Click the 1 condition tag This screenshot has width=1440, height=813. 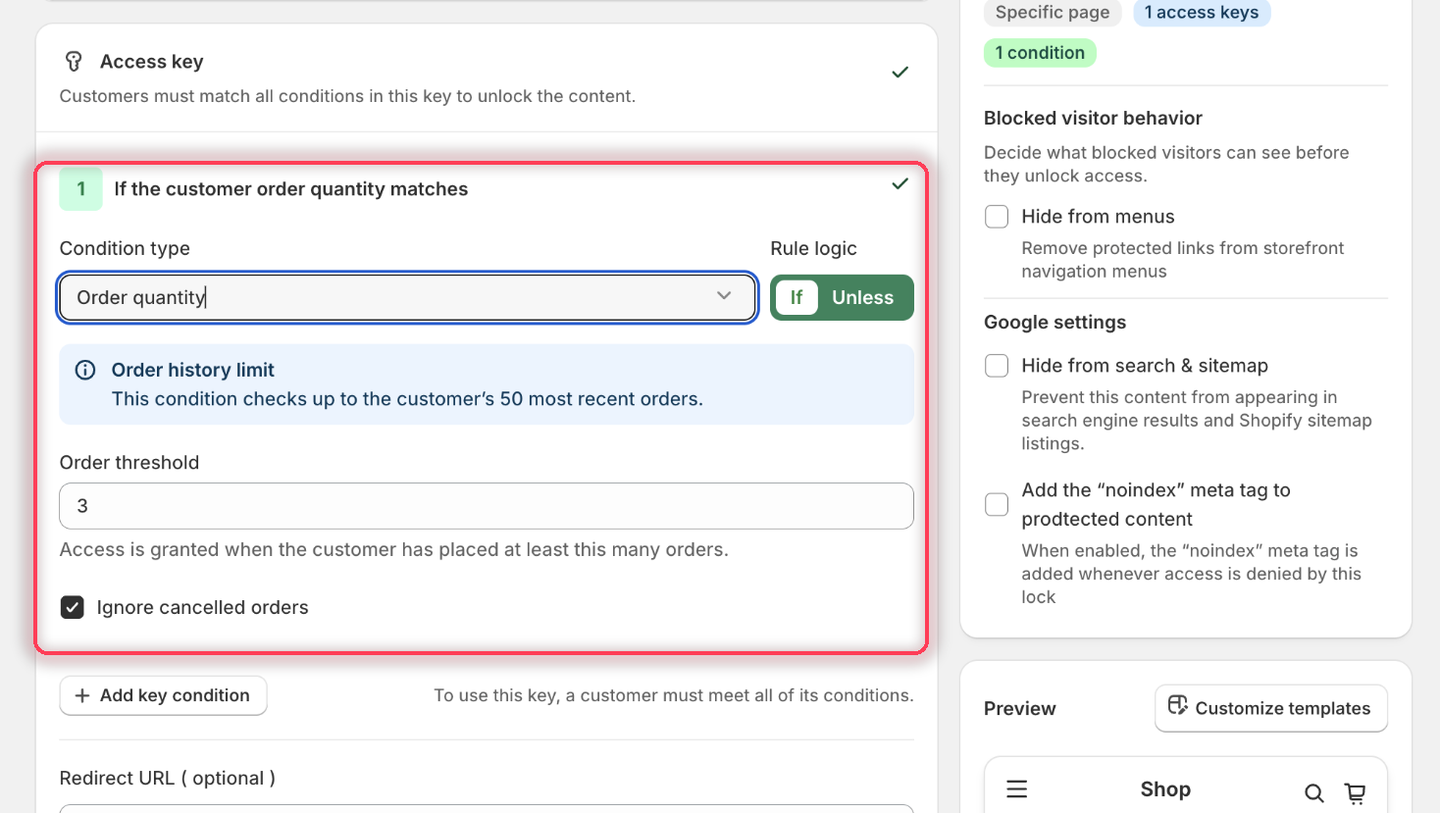[1040, 53]
